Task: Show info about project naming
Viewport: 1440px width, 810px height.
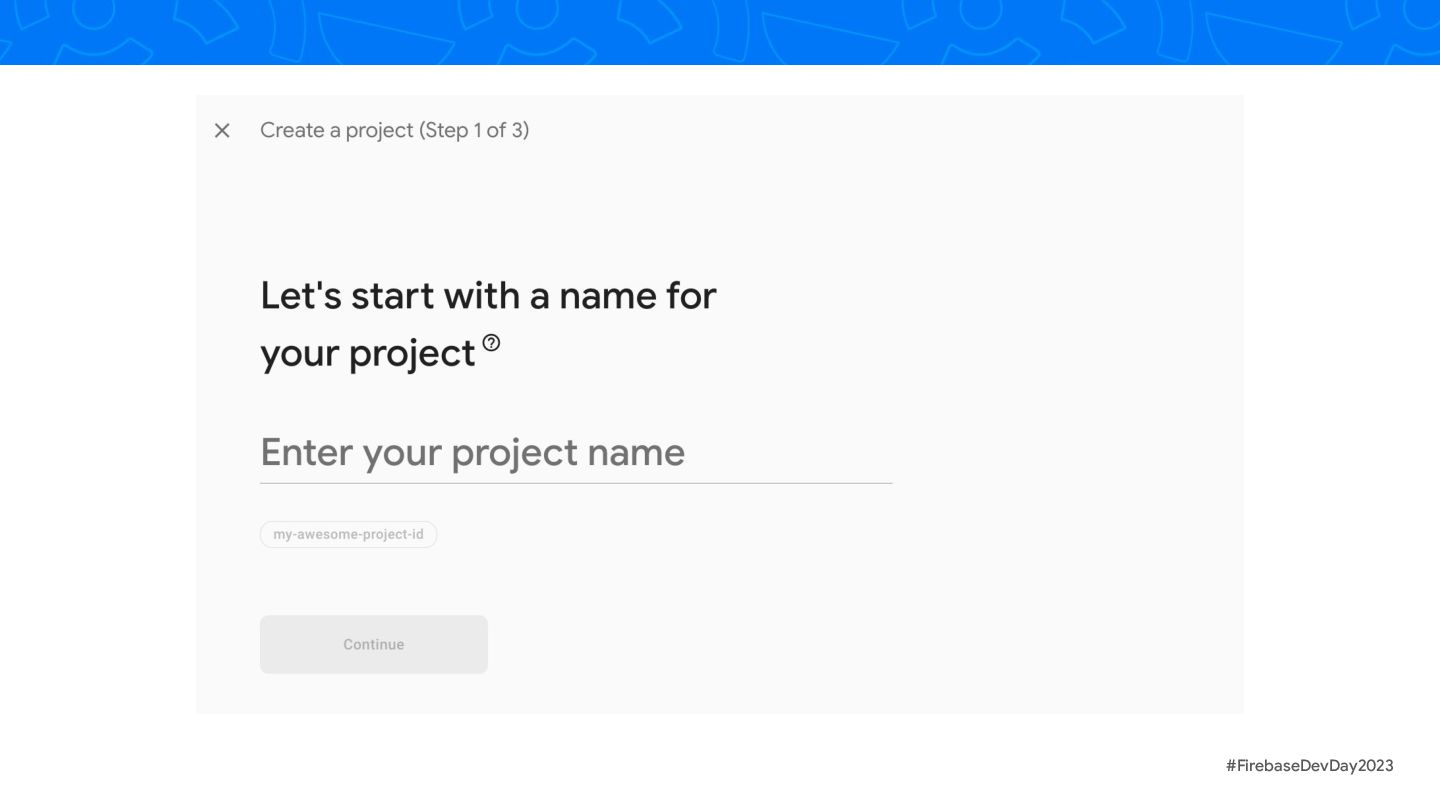Action: (x=491, y=343)
